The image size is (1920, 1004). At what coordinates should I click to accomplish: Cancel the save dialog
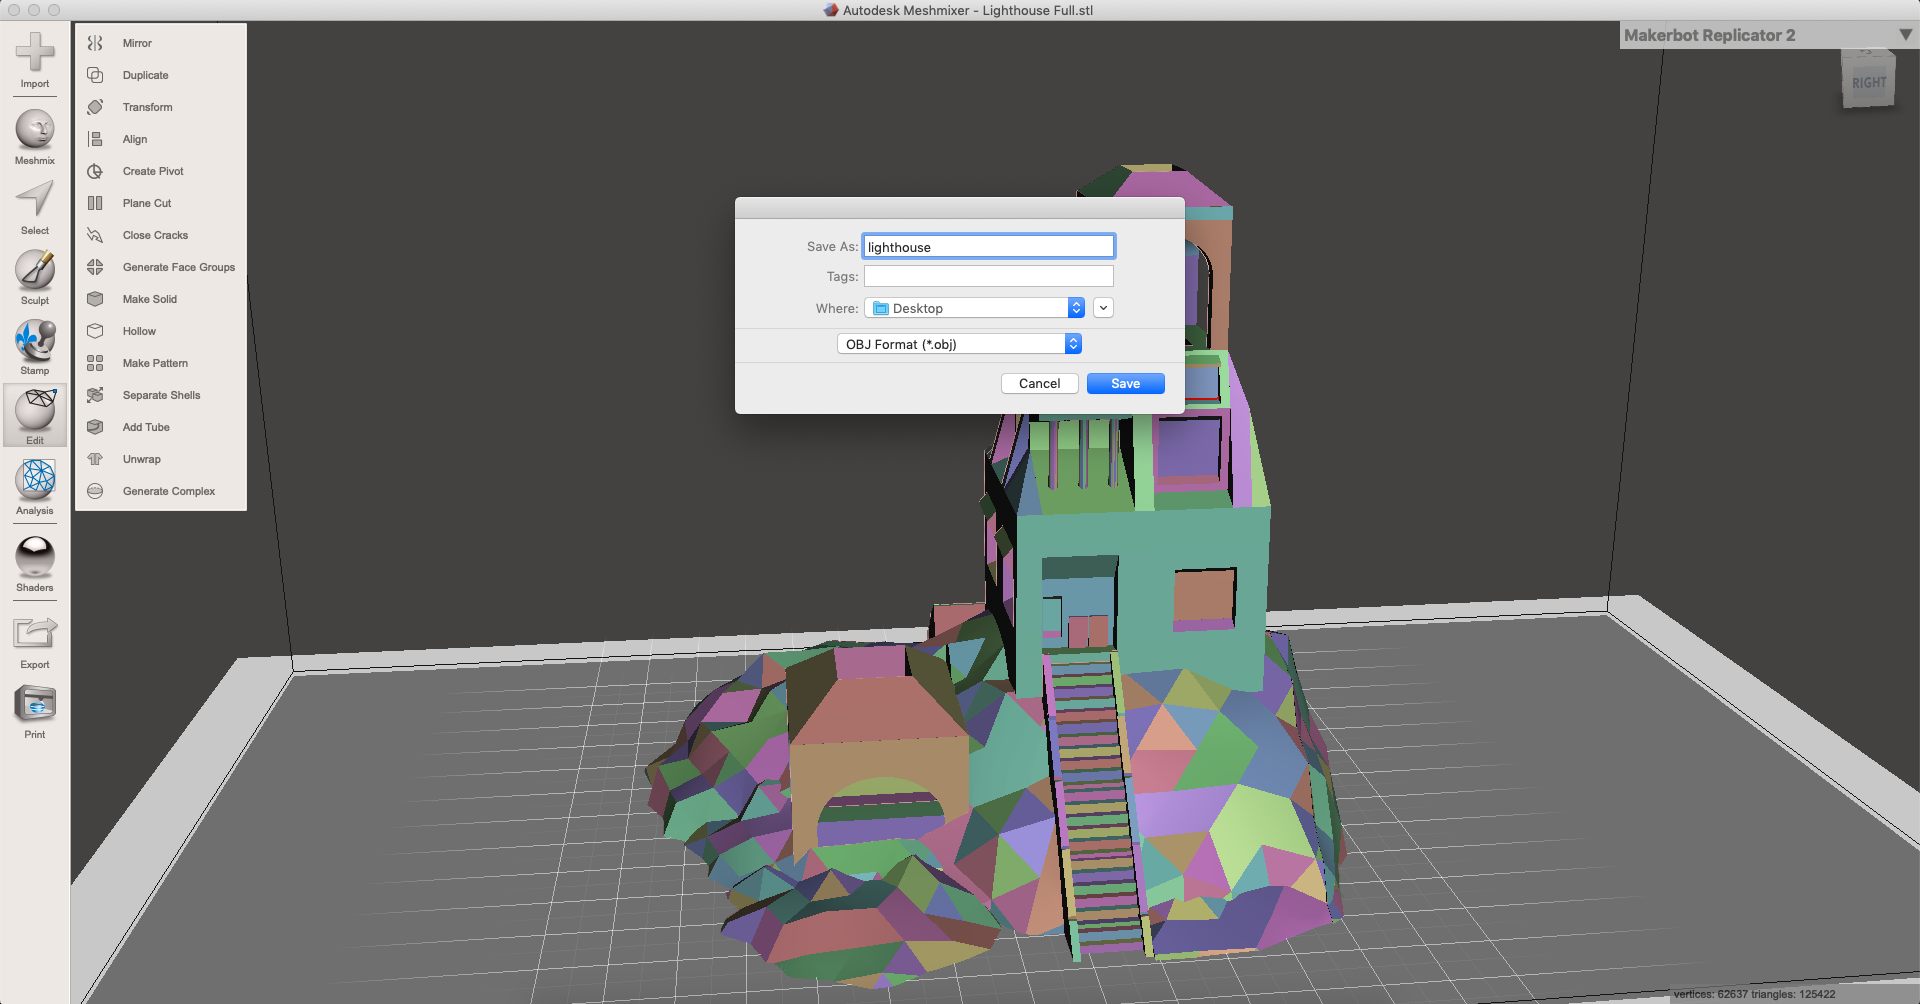coord(1039,384)
